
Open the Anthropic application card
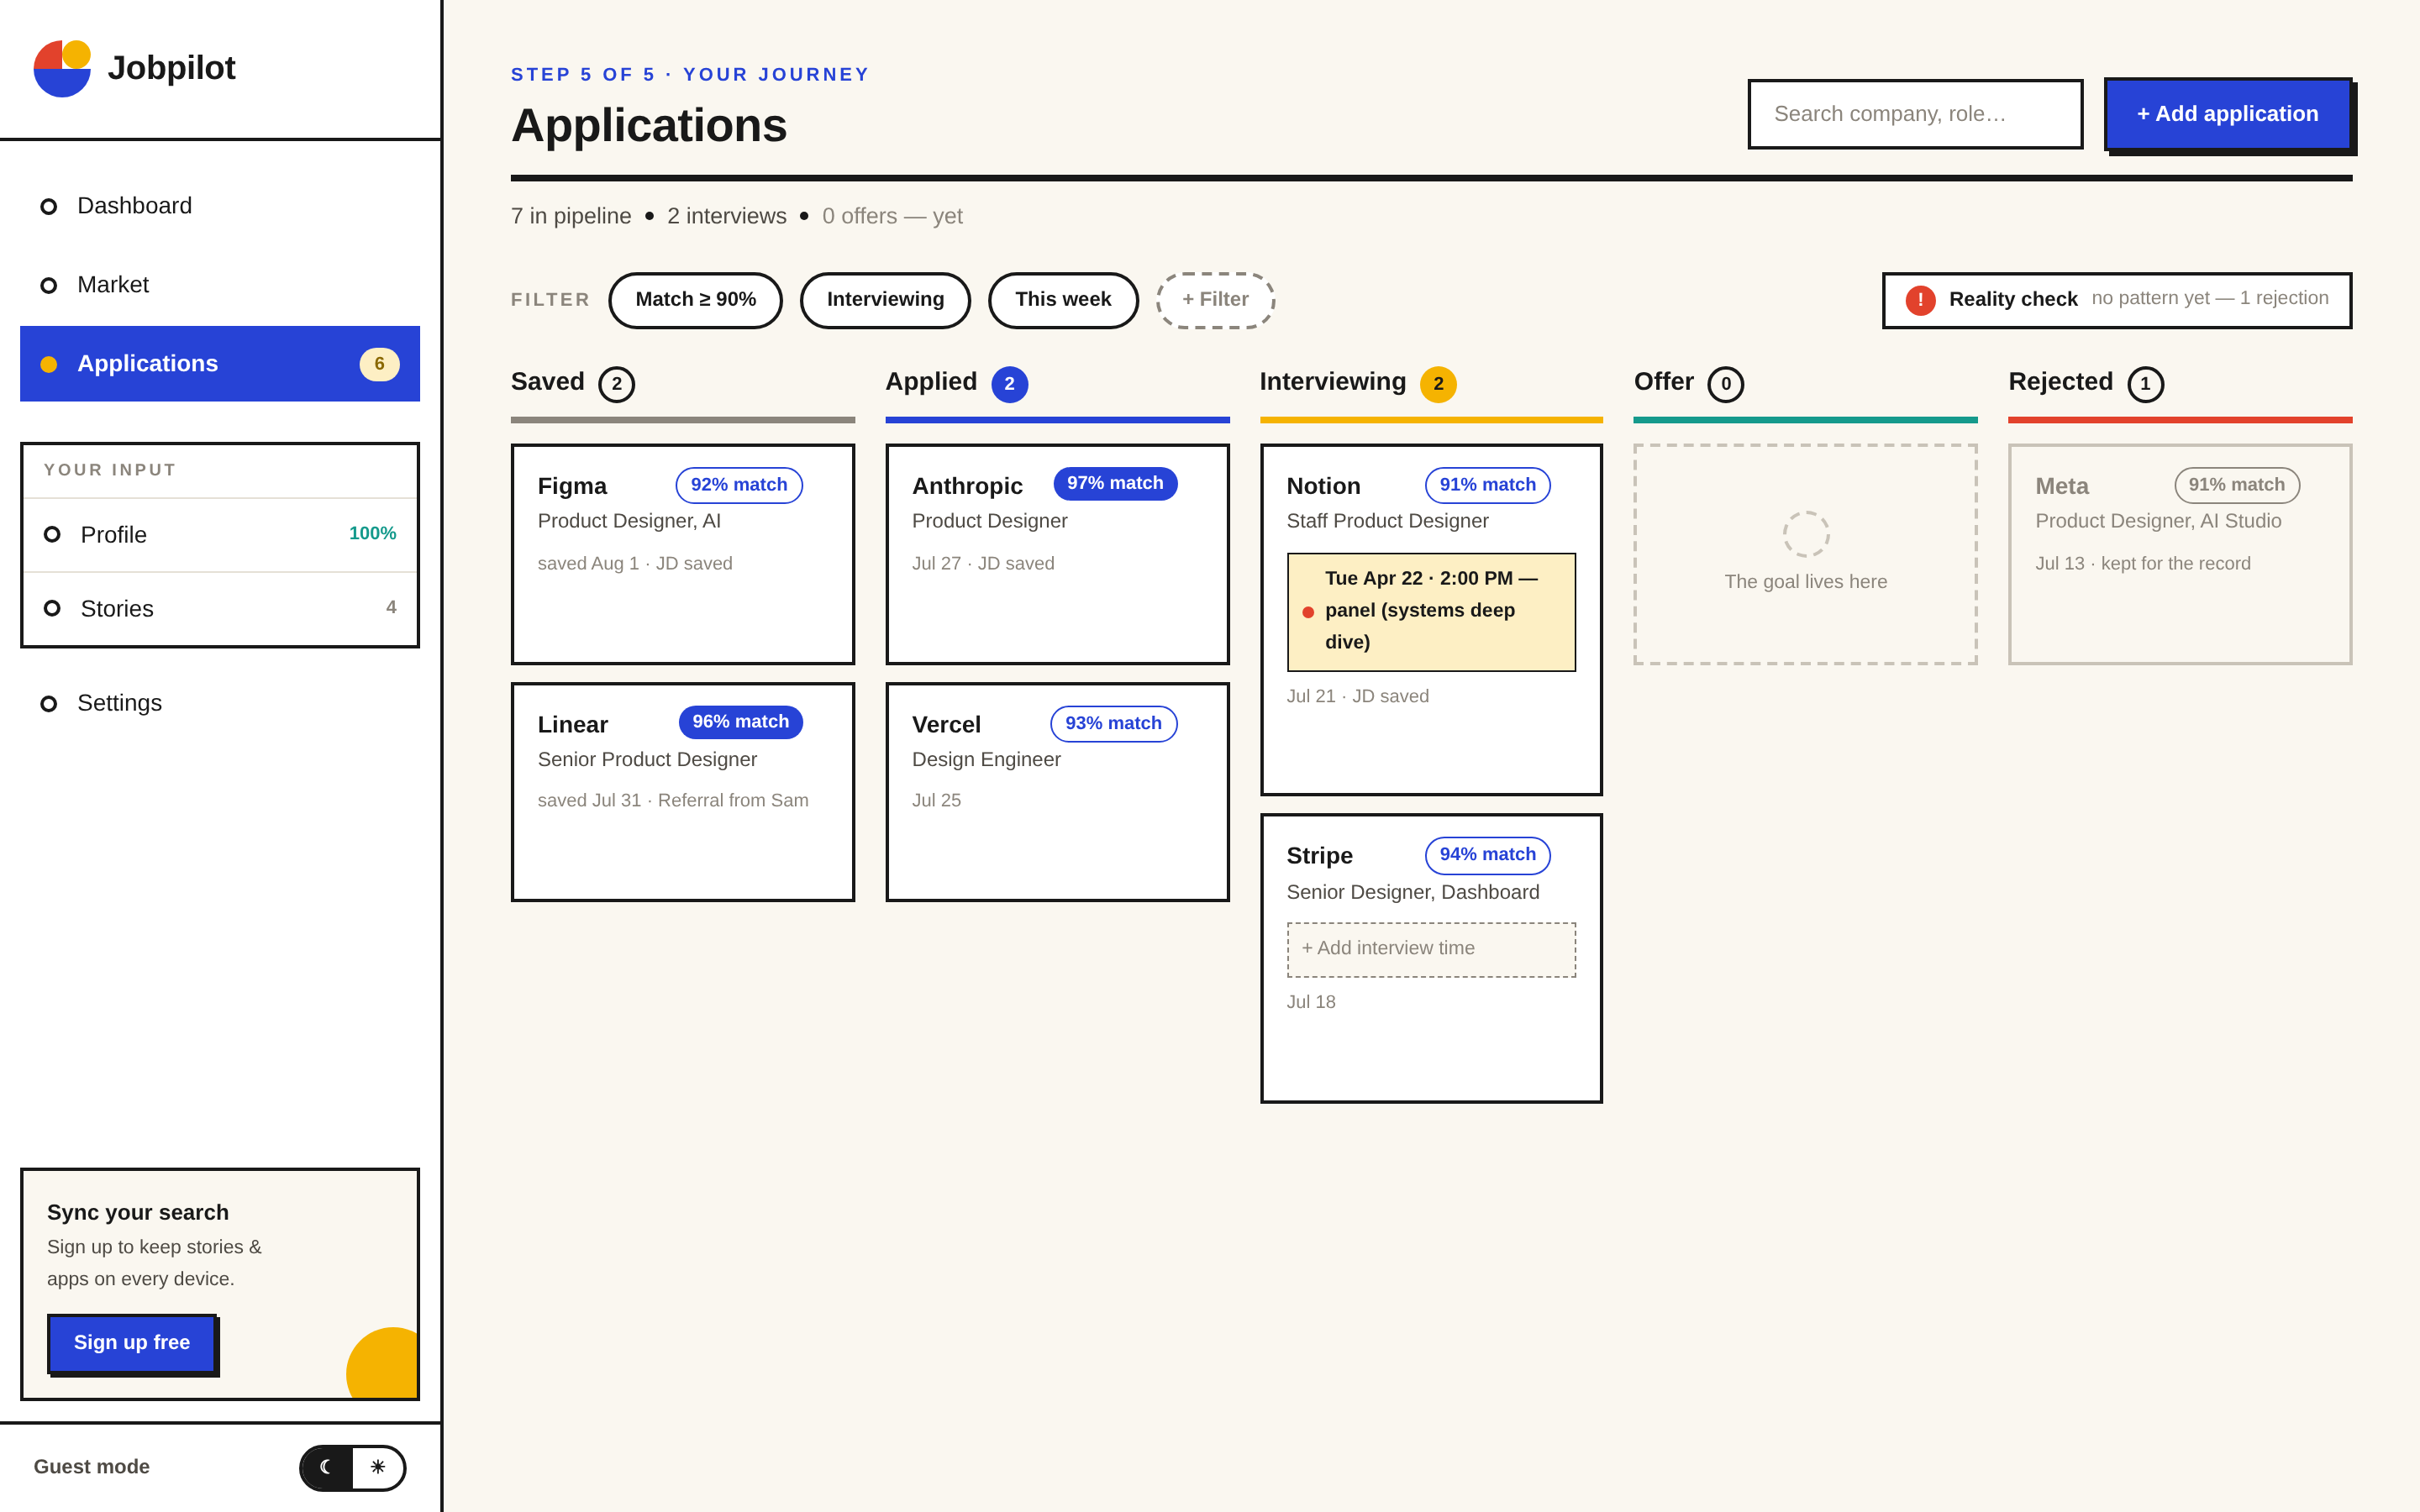(1057, 554)
